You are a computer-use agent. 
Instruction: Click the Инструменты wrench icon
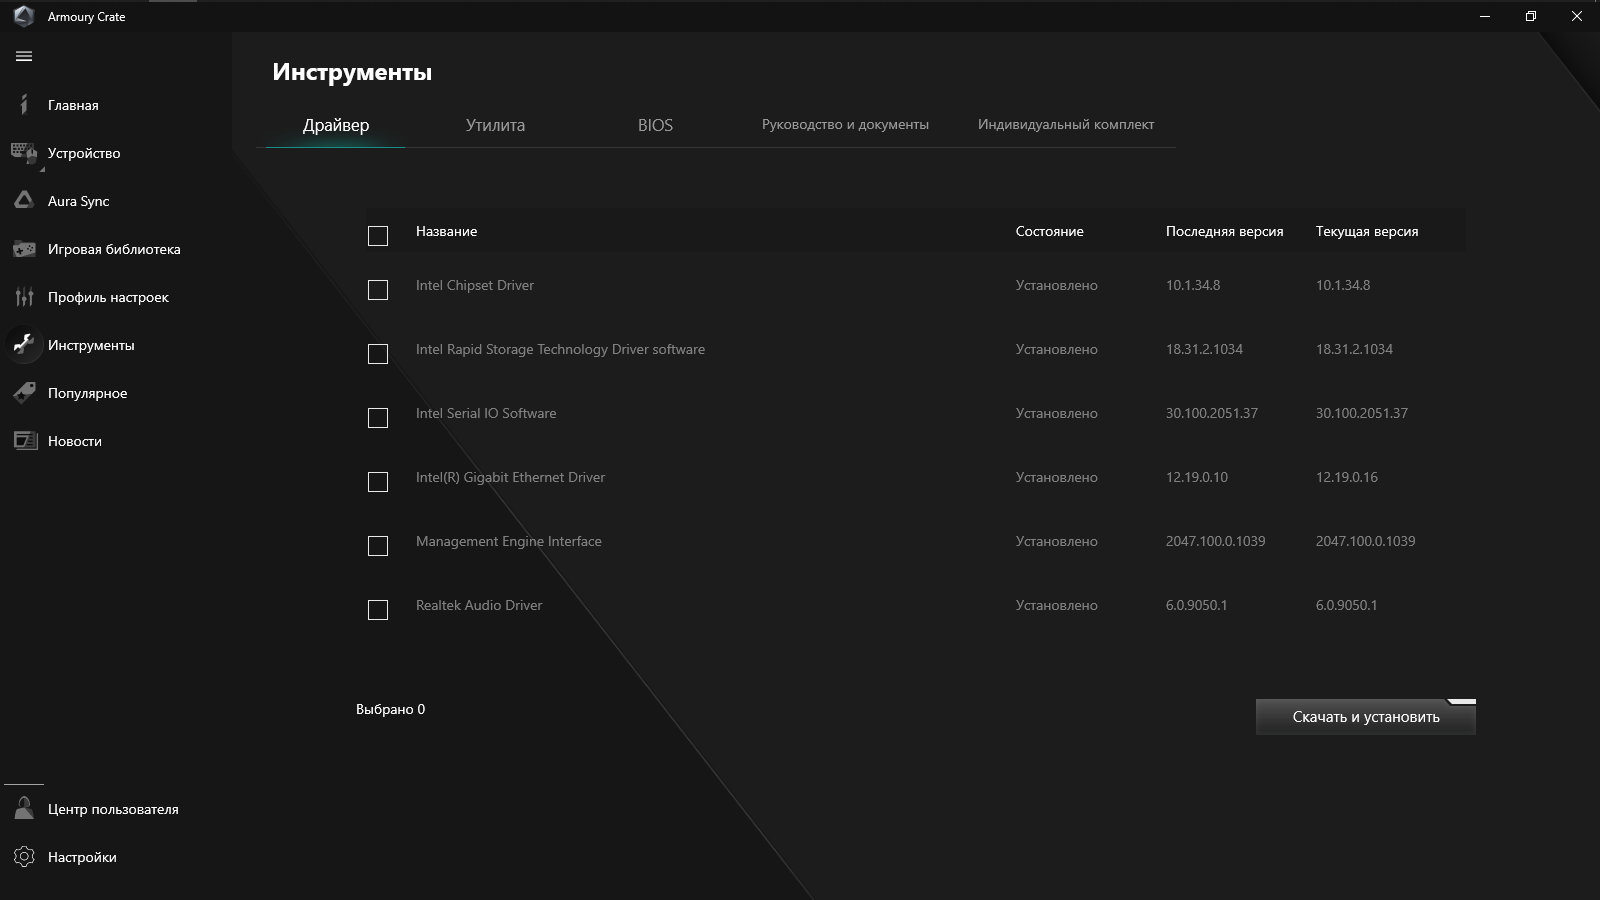(x=24, y=345)
